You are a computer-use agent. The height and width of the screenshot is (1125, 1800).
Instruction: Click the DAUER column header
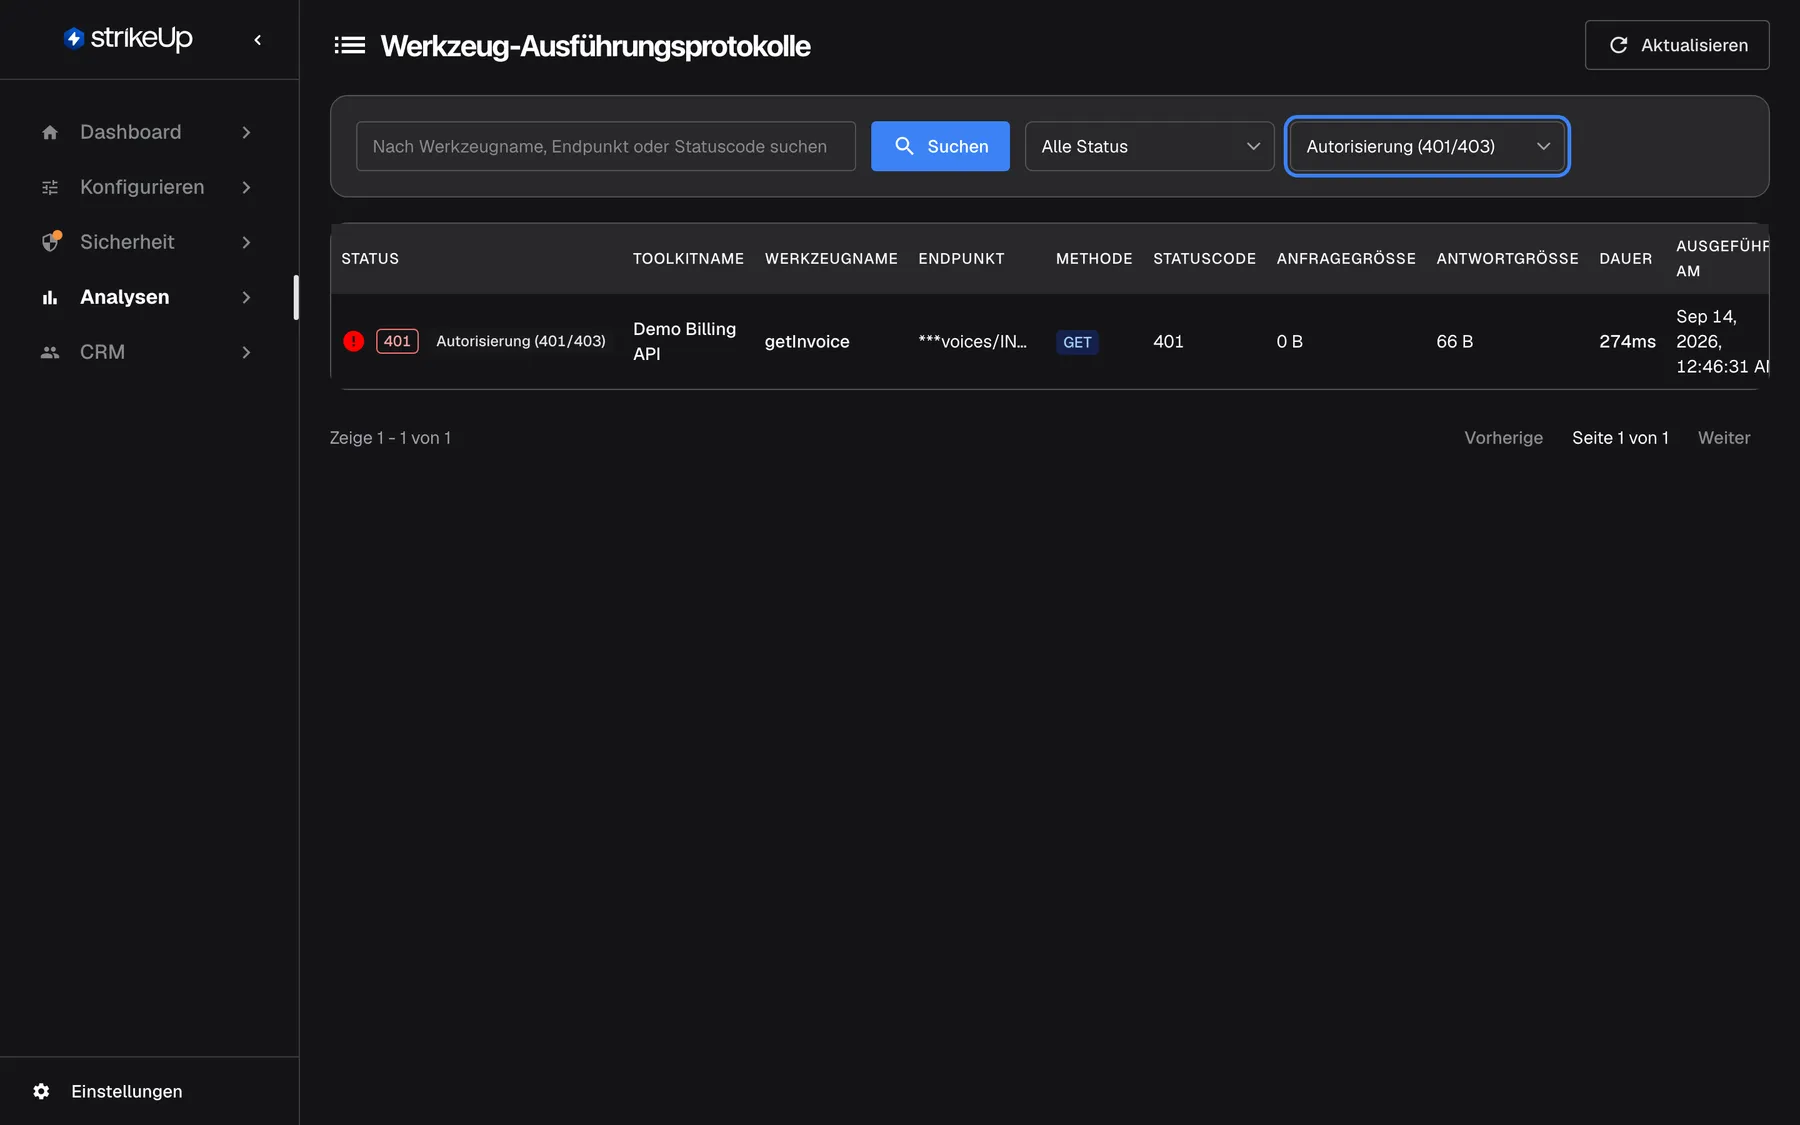click(1625, 258)
